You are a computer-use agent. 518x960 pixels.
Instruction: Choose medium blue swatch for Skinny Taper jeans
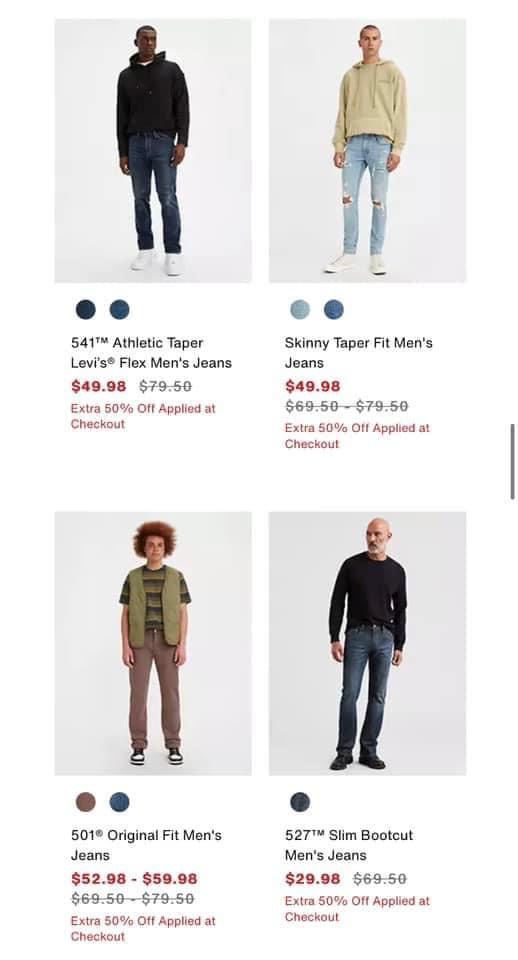pyautogui.click(x=334, y=310)
